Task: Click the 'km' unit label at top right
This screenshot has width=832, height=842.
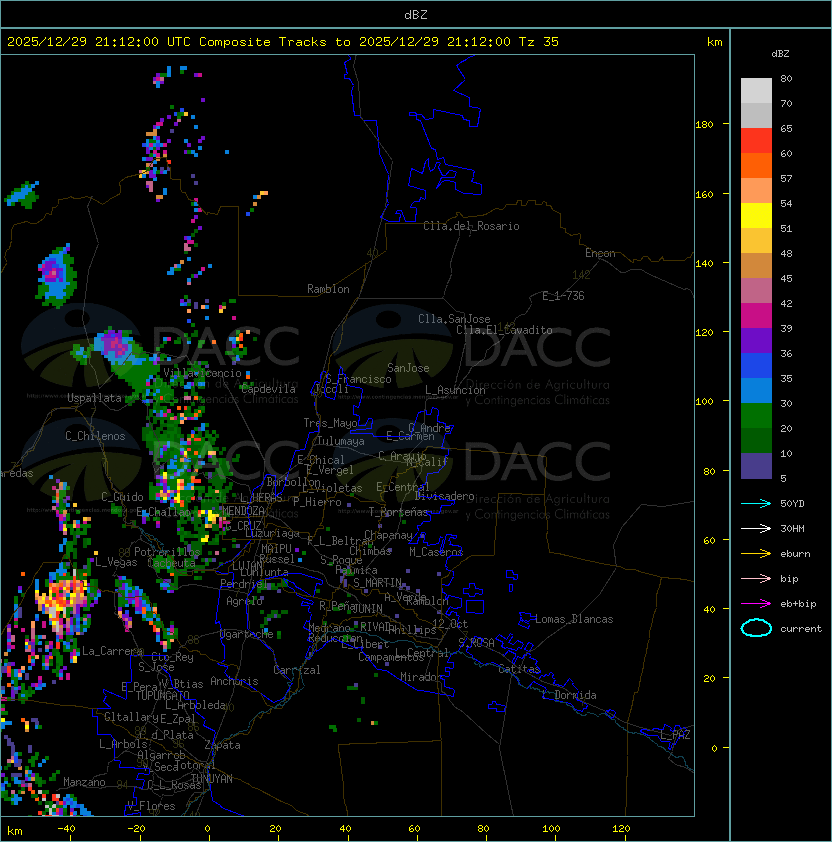Action: pos(714,42)
